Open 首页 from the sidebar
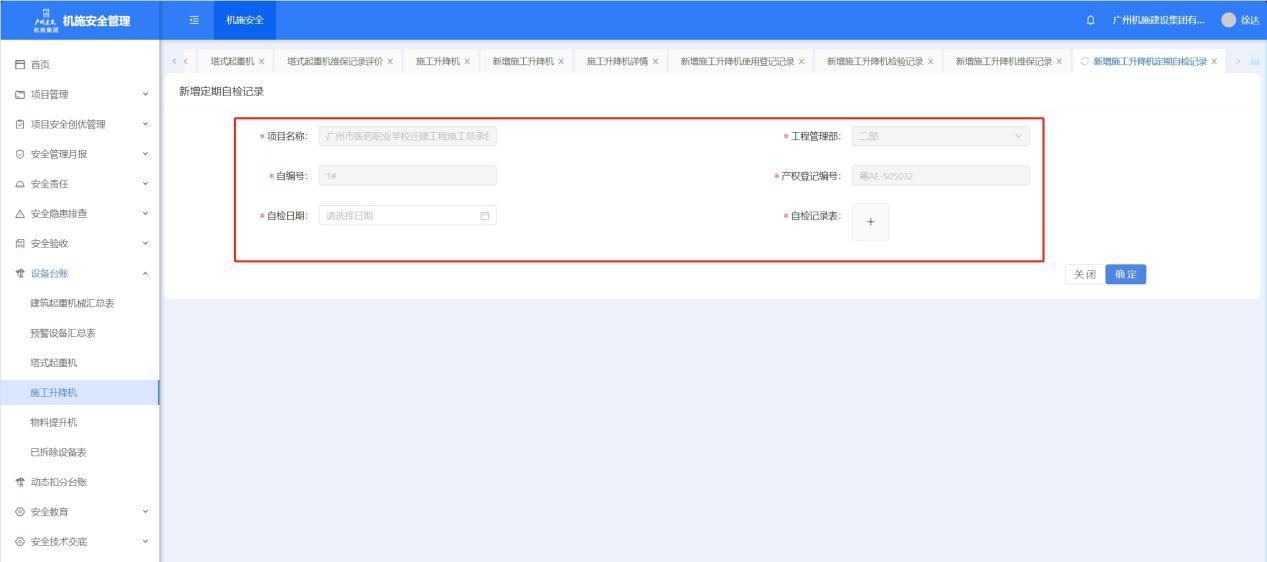Image resolution: width=1267 pixels, height=562 pixels. [40, 64]
